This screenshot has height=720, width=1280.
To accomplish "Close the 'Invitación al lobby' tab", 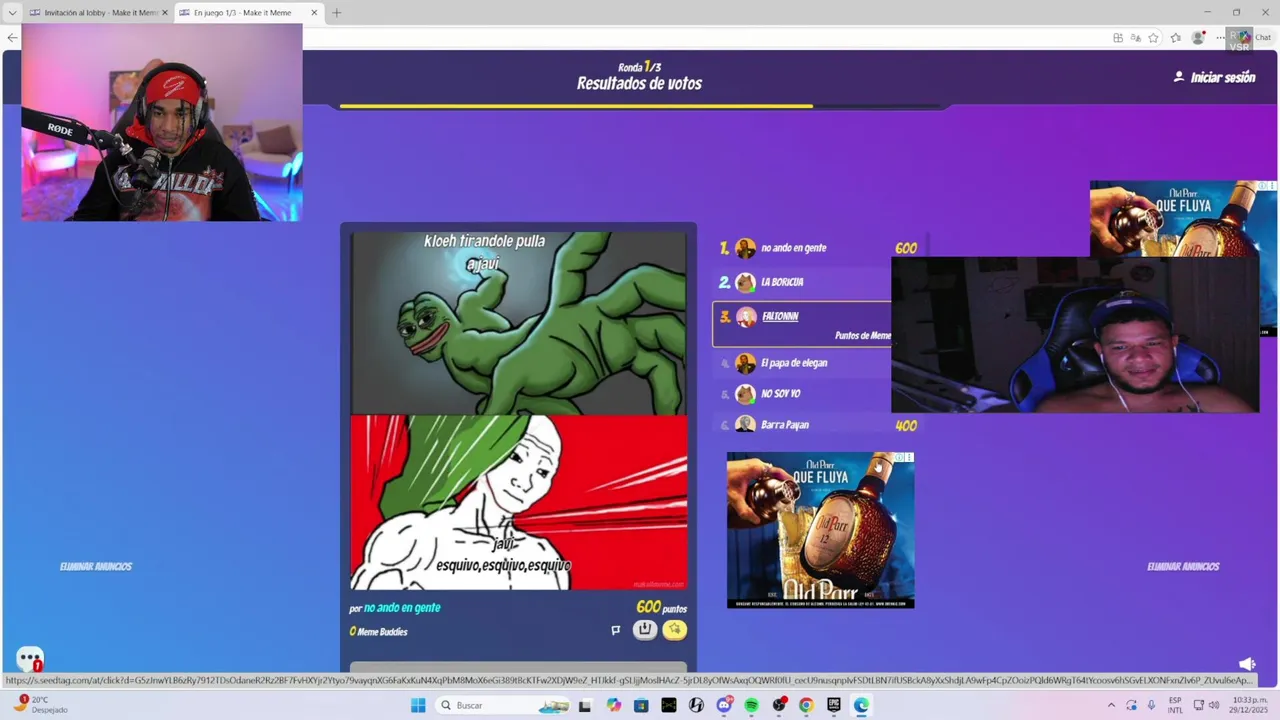I will [165, 13].
